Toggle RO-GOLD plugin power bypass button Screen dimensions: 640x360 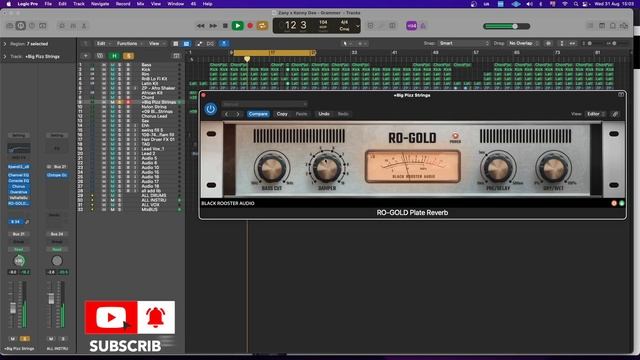pos(211,109)
